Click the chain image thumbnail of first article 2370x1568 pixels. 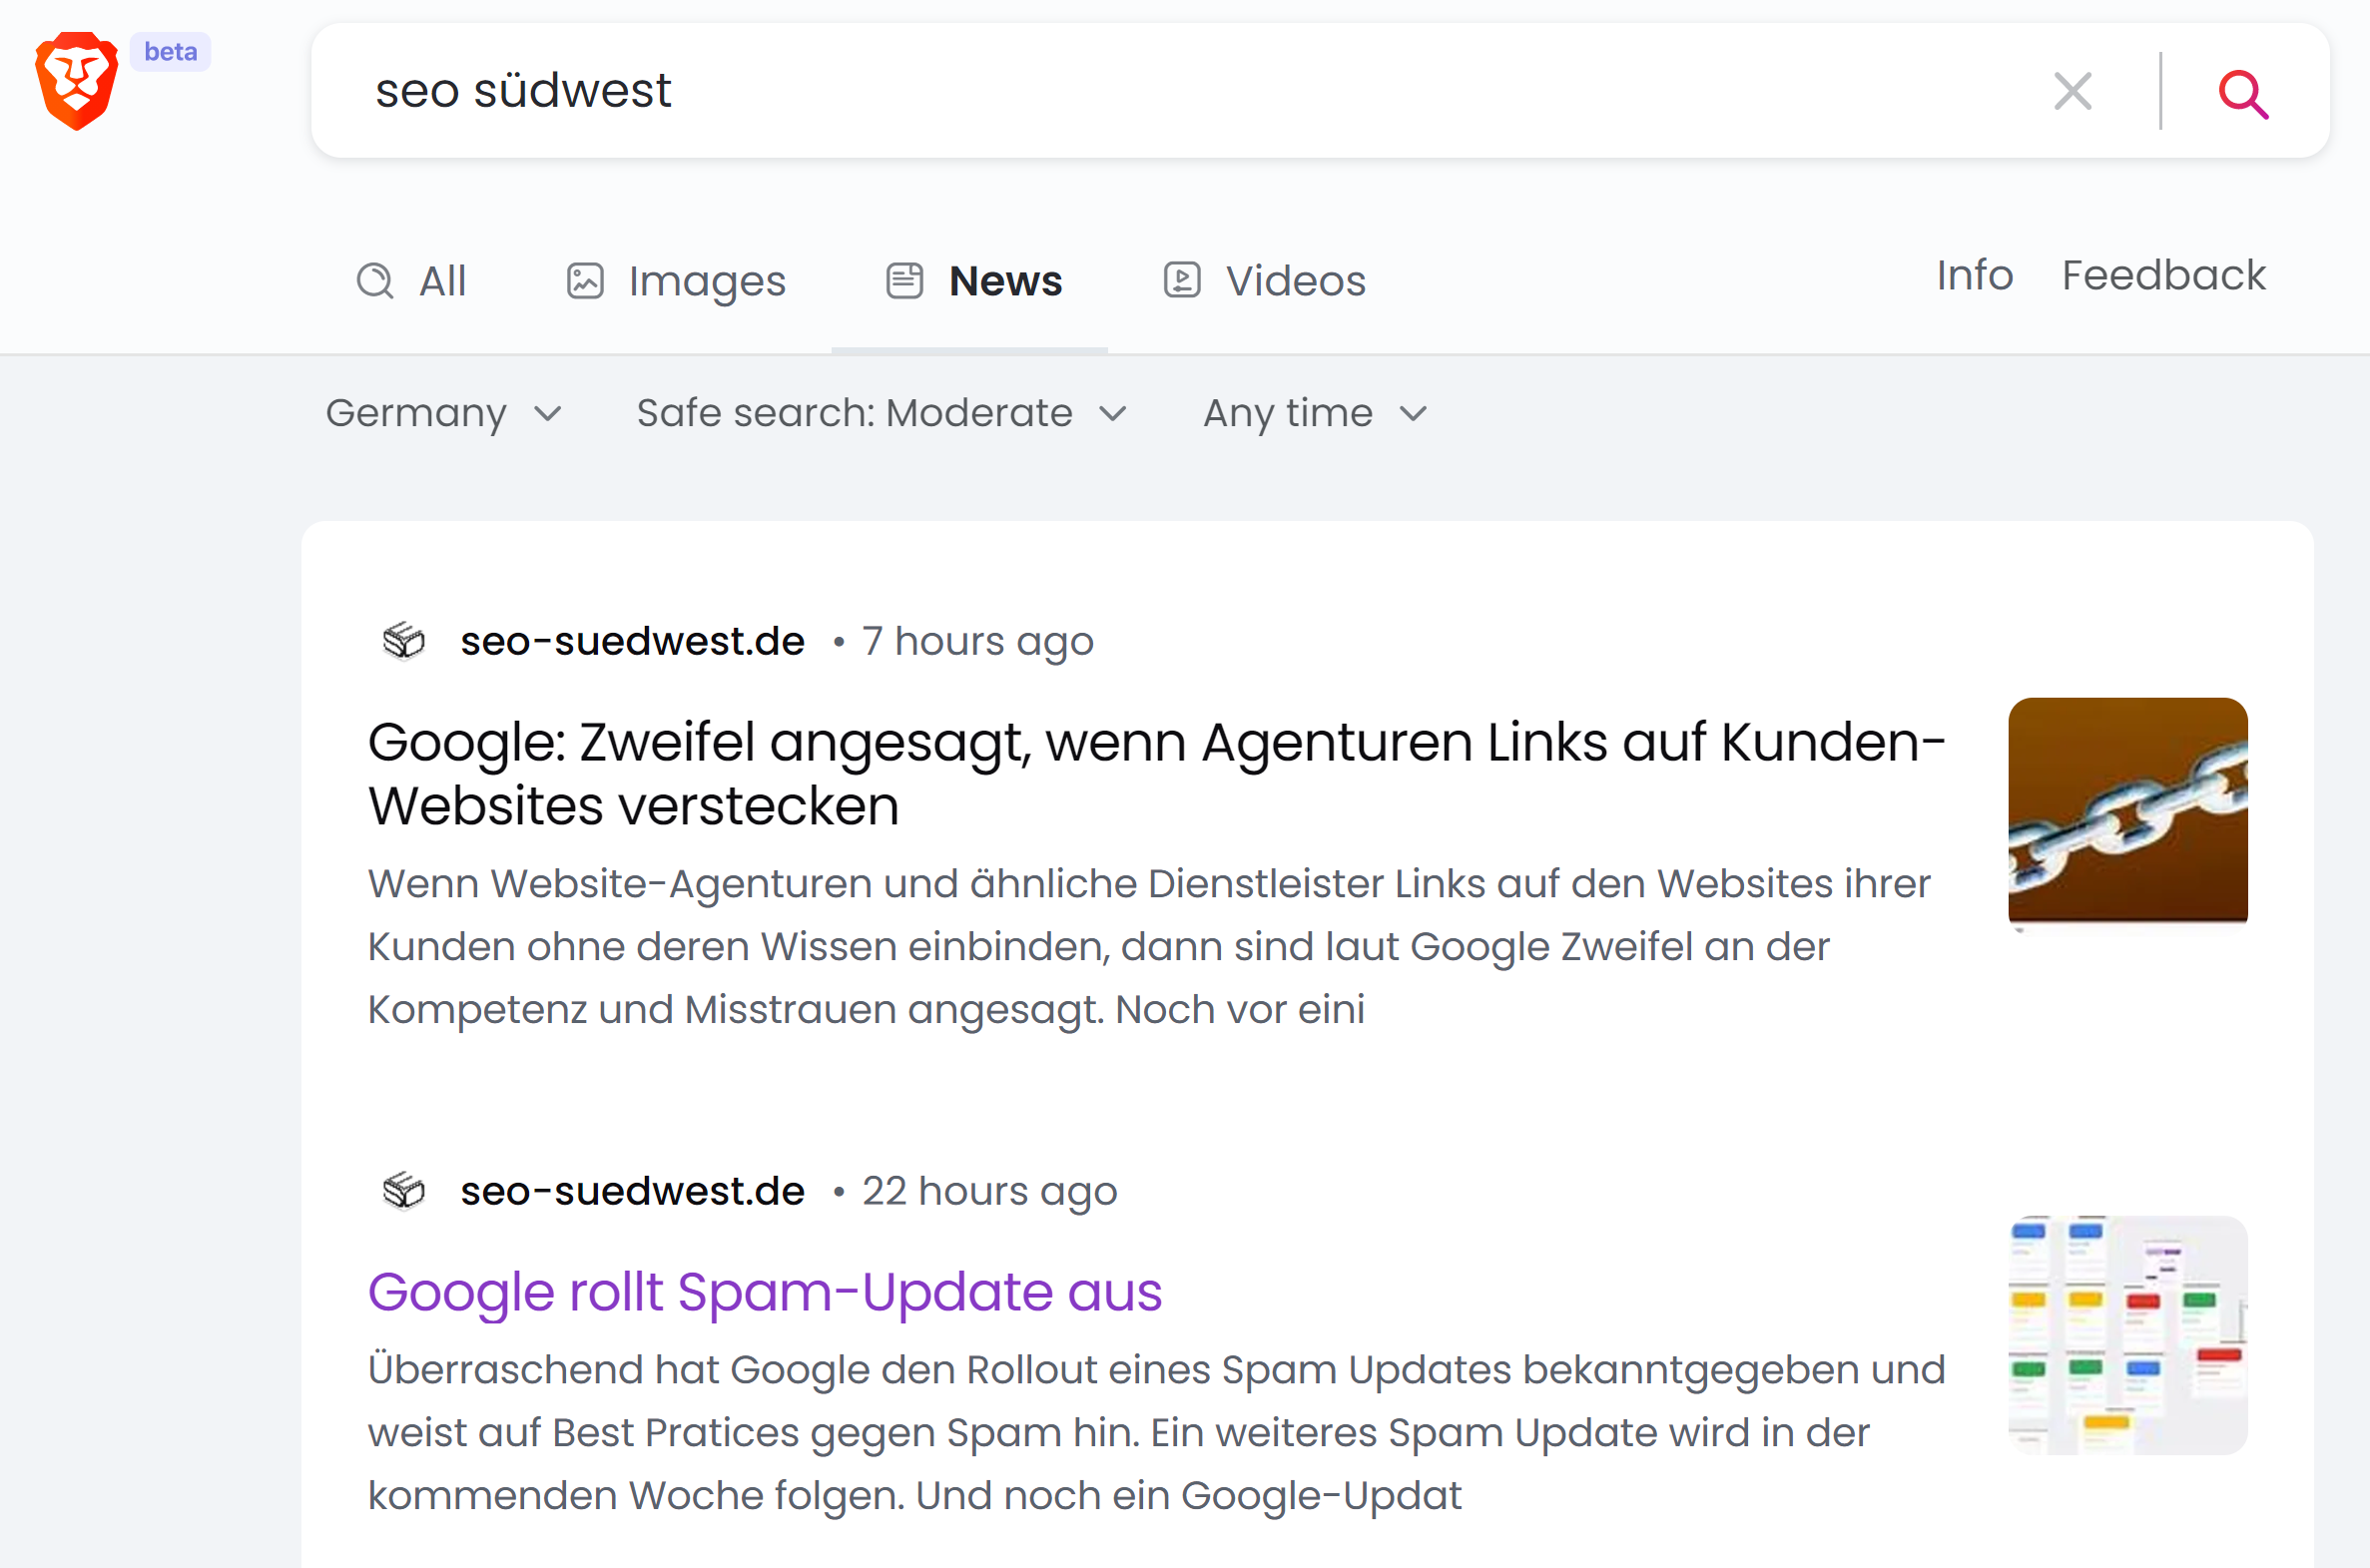click(x=2127, y=810)
